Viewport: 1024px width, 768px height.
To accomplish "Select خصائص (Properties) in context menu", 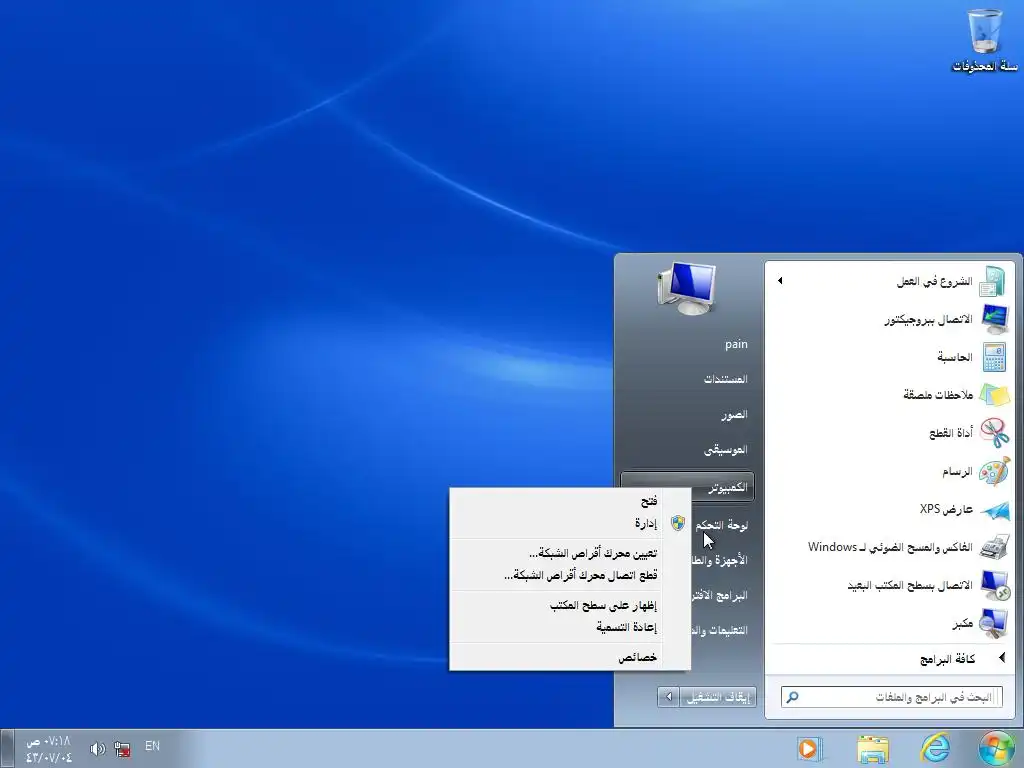I will (x=569, y=658).
